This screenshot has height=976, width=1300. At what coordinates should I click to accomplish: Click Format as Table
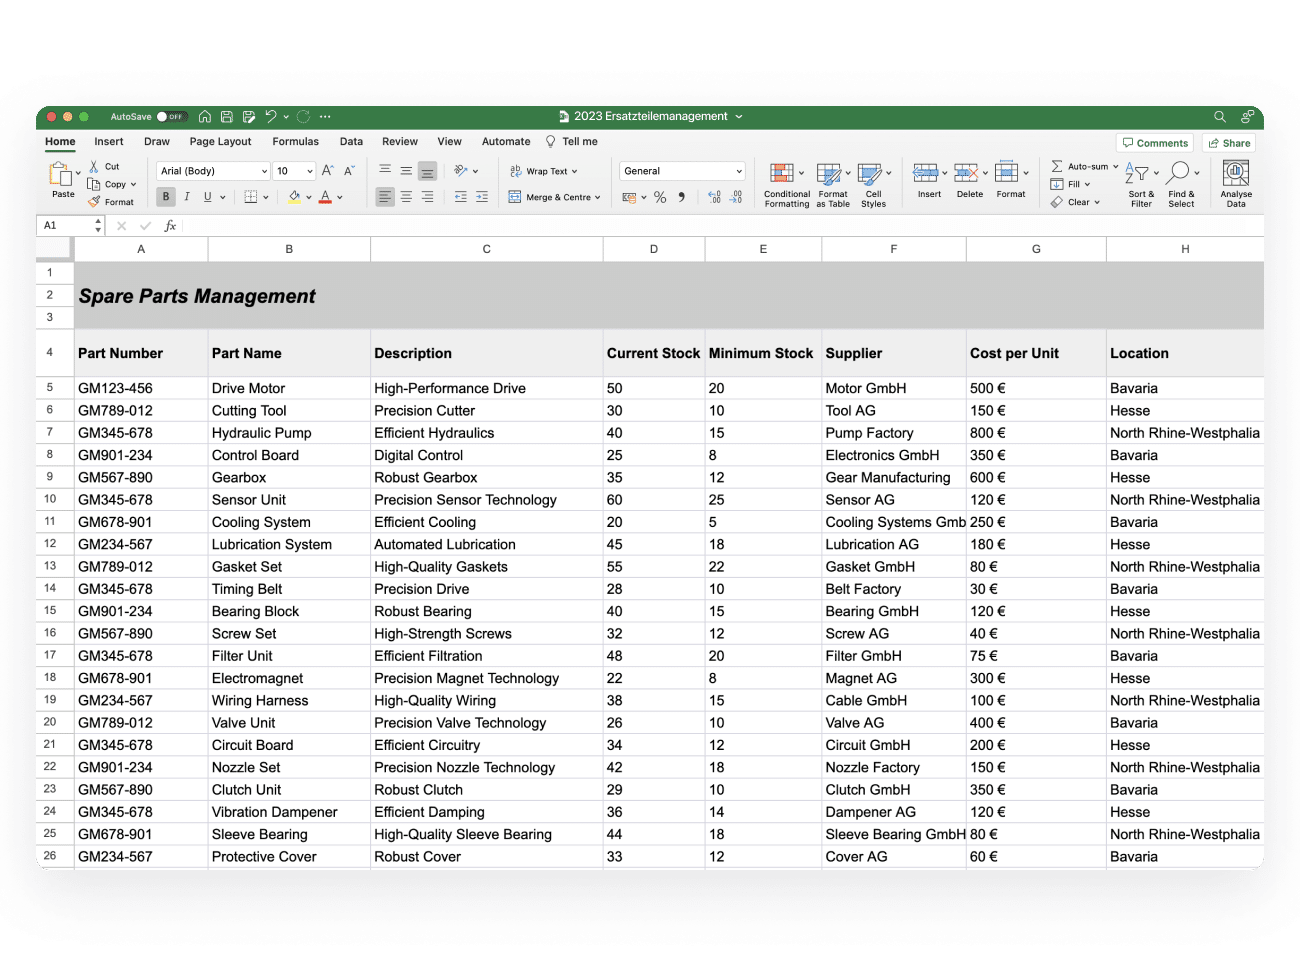pyautogui.click(x=833, y=184)
